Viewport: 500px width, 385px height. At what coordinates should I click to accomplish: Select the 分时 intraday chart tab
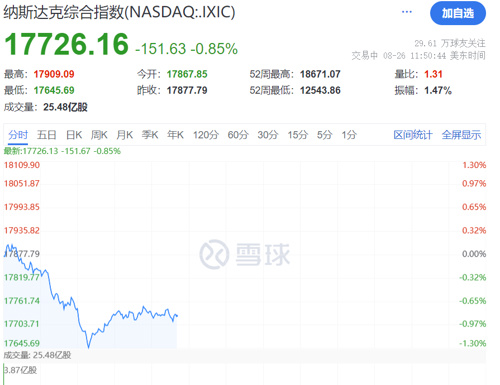pyautogui.click(x=18, y=135)
